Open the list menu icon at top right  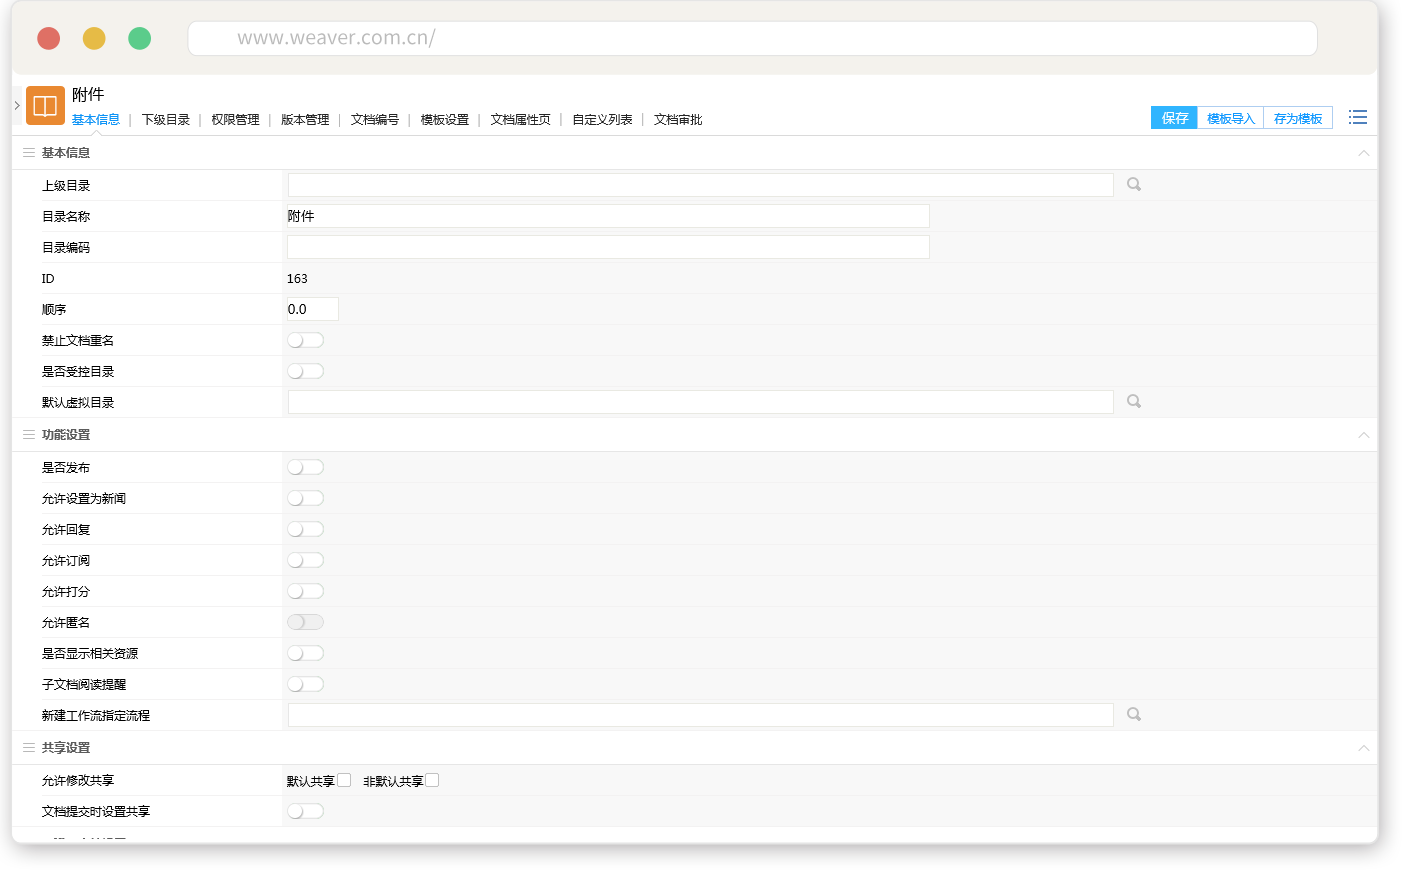tap(1357, 118)
